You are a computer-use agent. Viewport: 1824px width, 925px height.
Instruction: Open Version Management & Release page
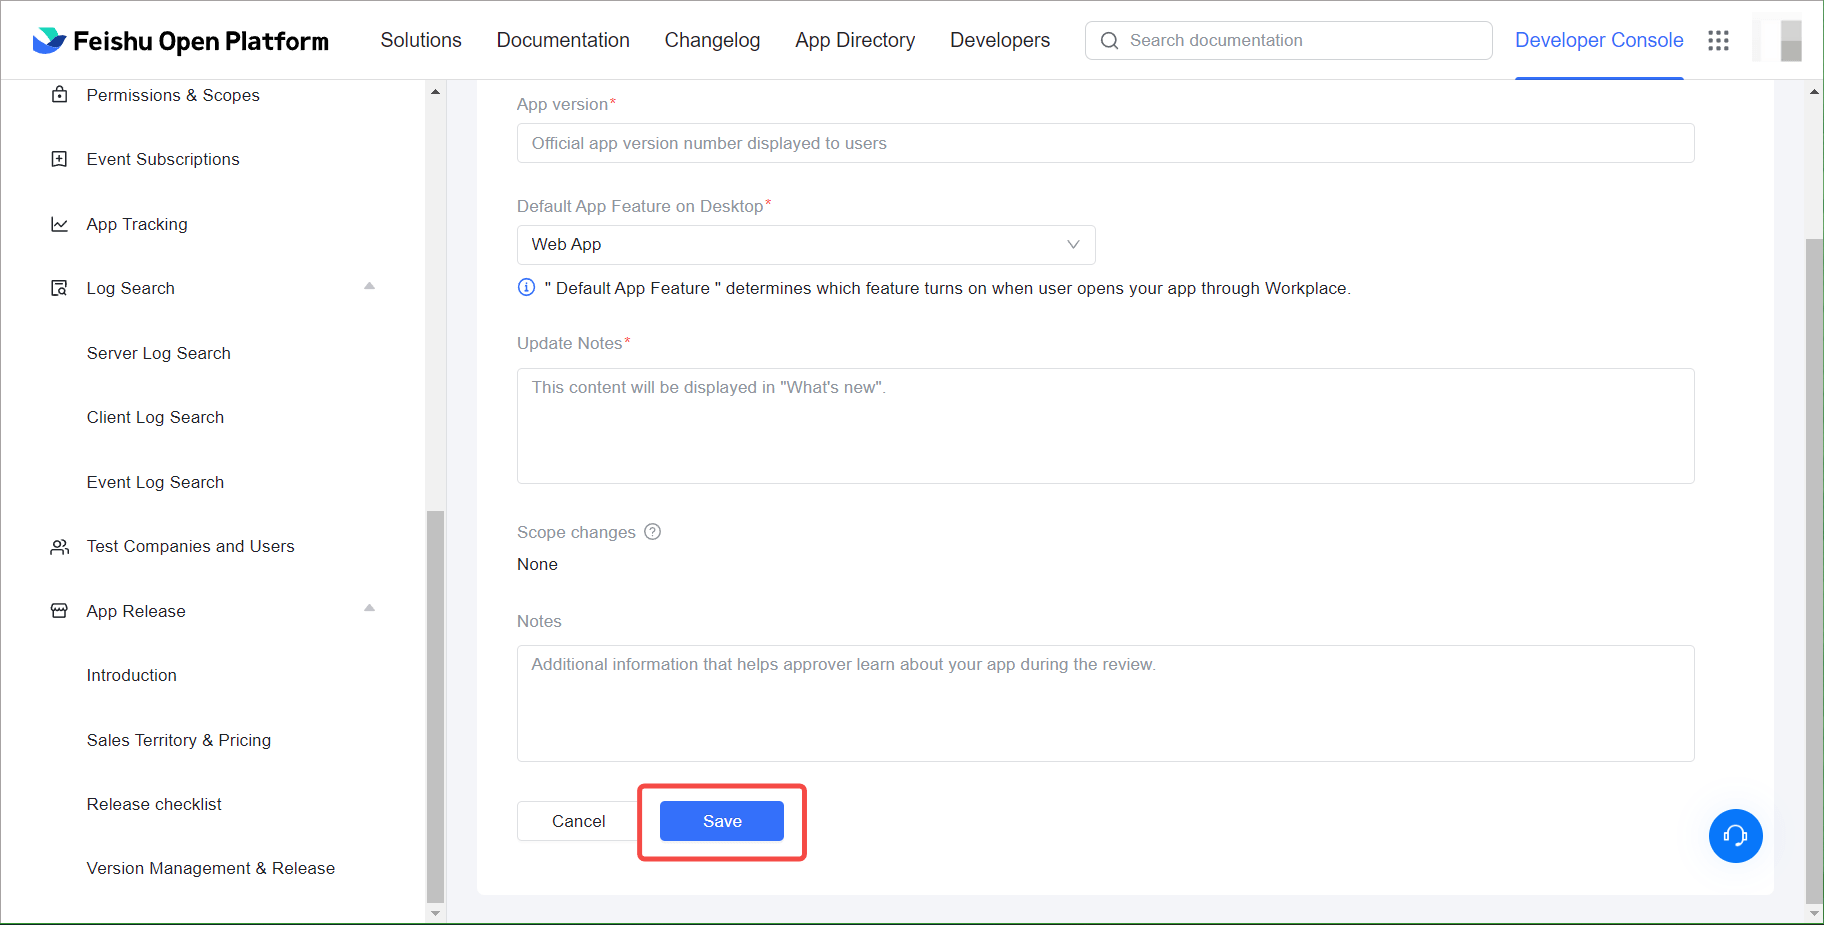(210, 868)
